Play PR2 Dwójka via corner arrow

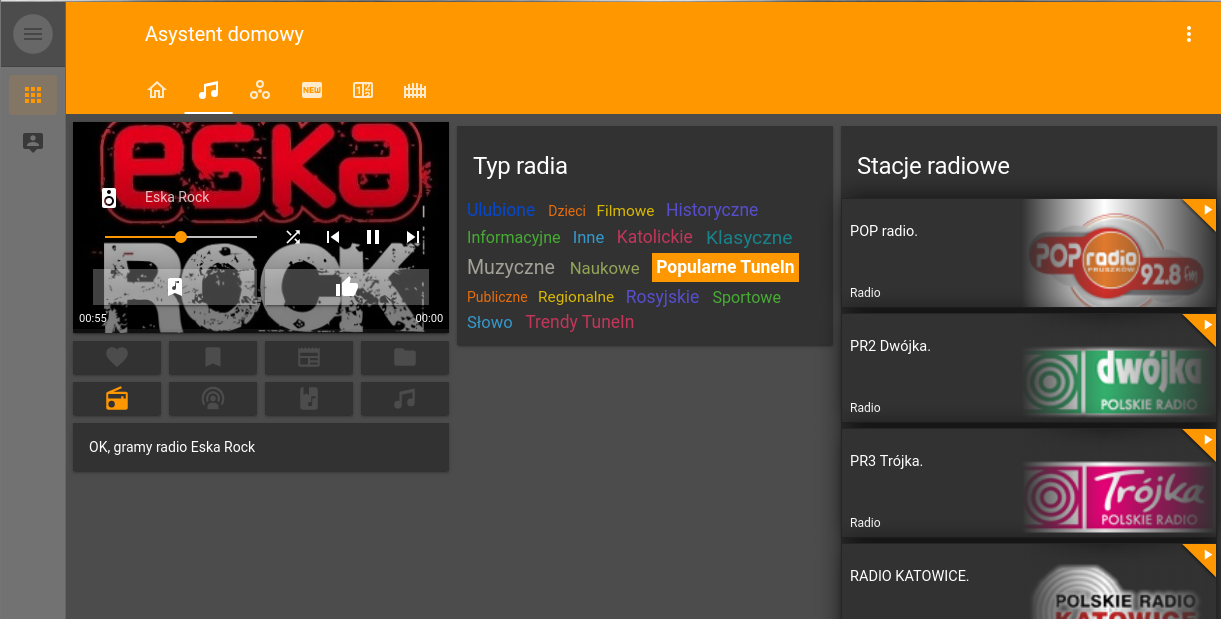(1206, 324)
